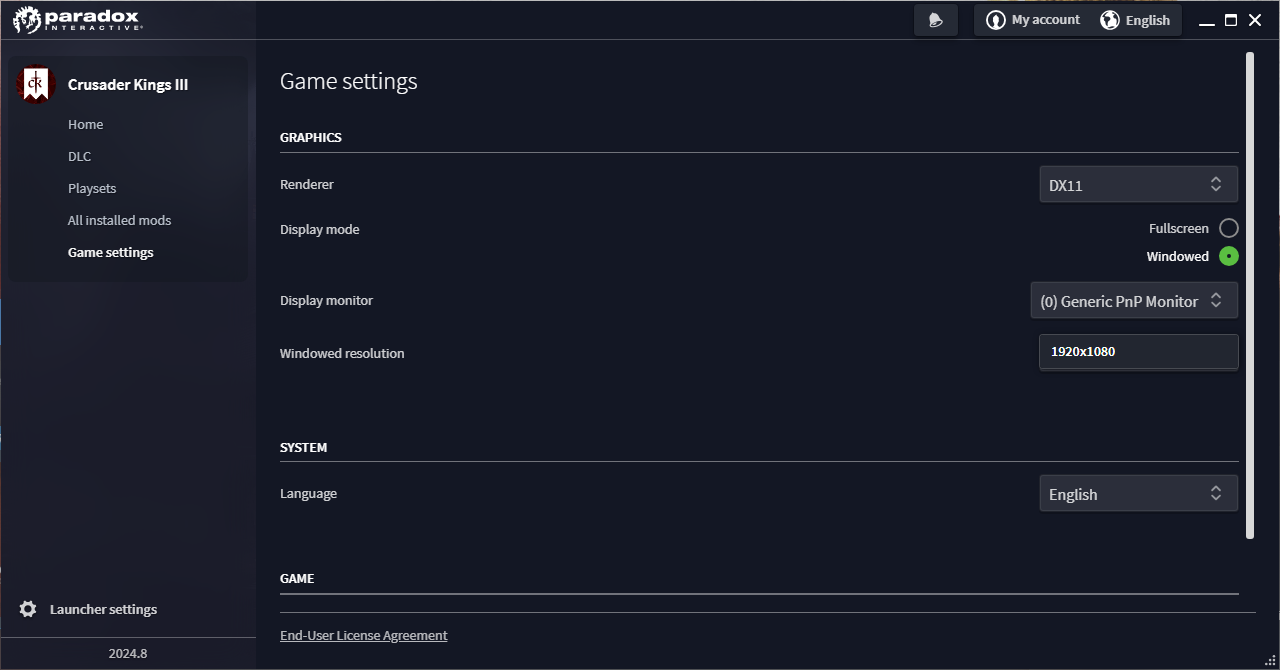Click the globe language icon

point(1110,20)
